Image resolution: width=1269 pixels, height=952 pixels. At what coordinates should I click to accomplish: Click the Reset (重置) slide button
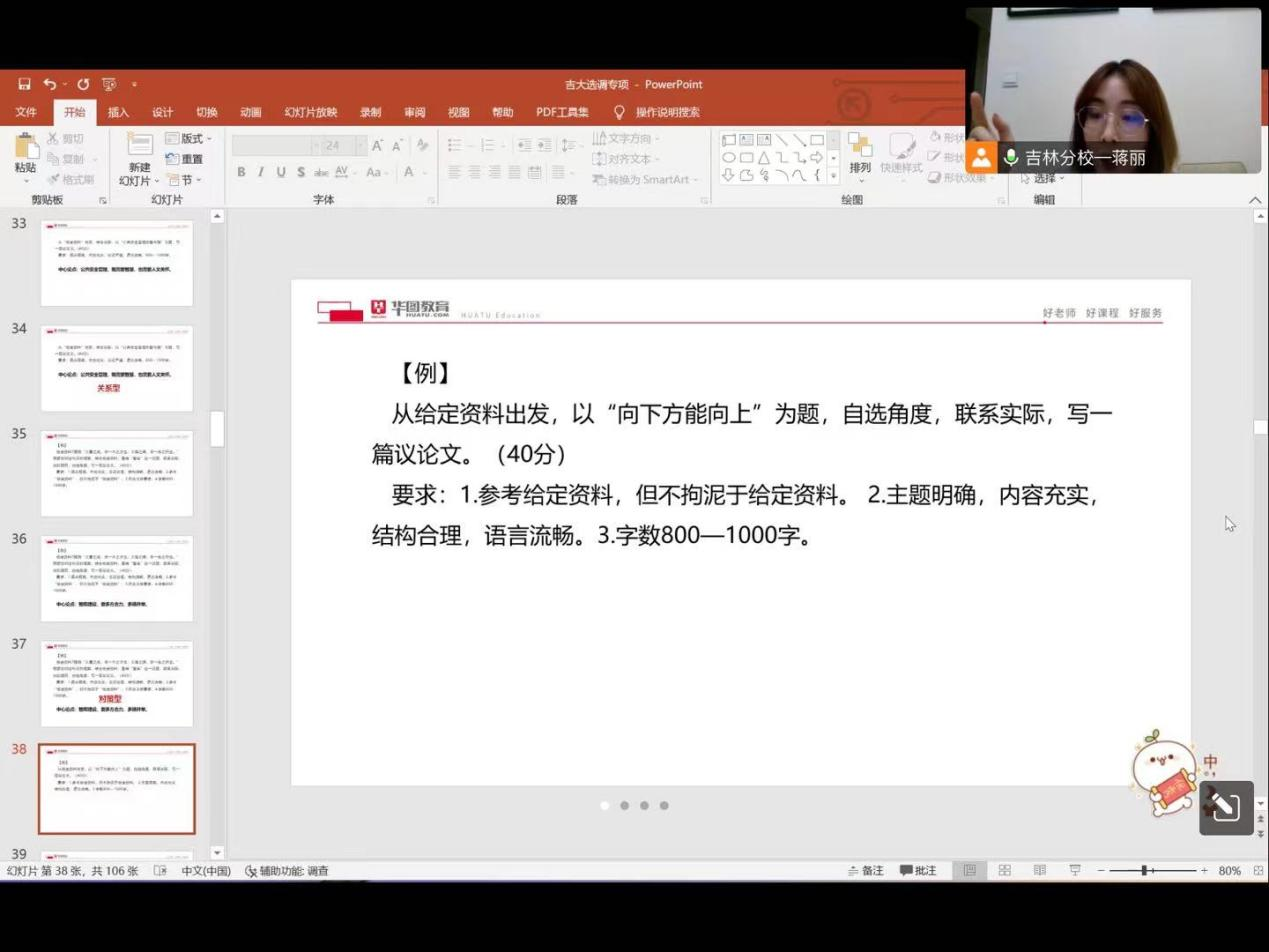pyautogui.click(x=185, y=159)
